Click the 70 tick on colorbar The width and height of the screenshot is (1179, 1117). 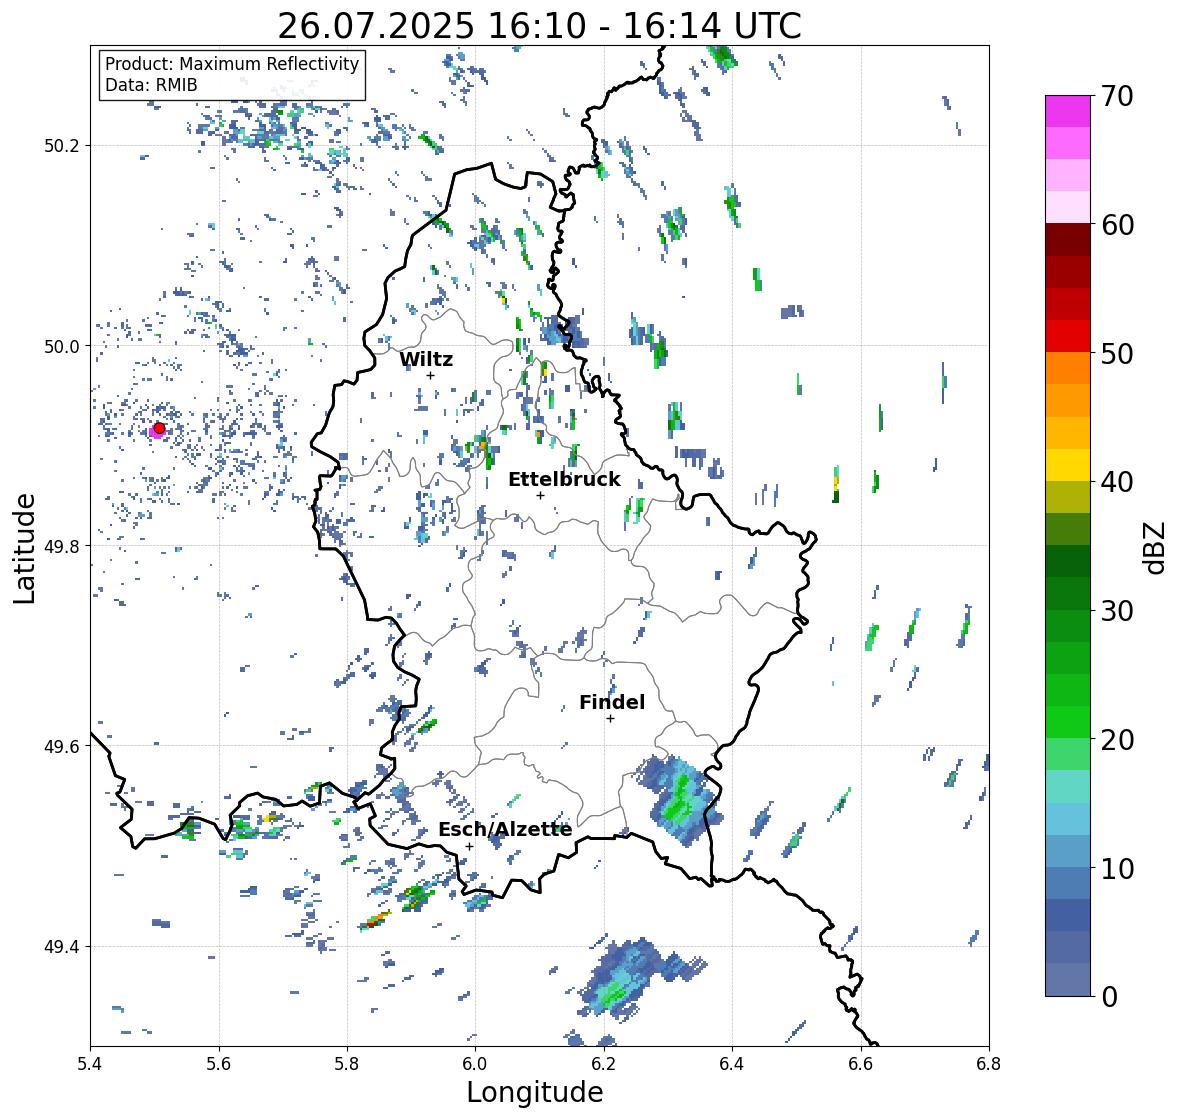click(1117, 96)
